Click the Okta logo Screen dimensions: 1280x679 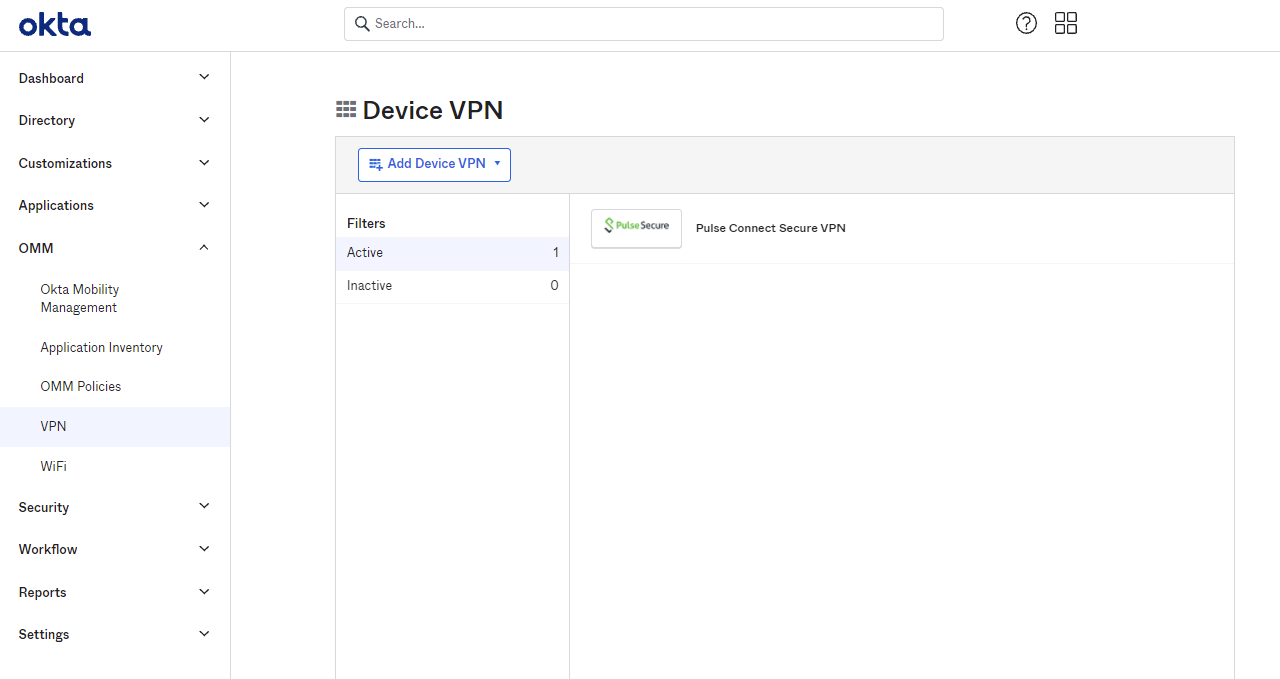[x=55, y=24]
